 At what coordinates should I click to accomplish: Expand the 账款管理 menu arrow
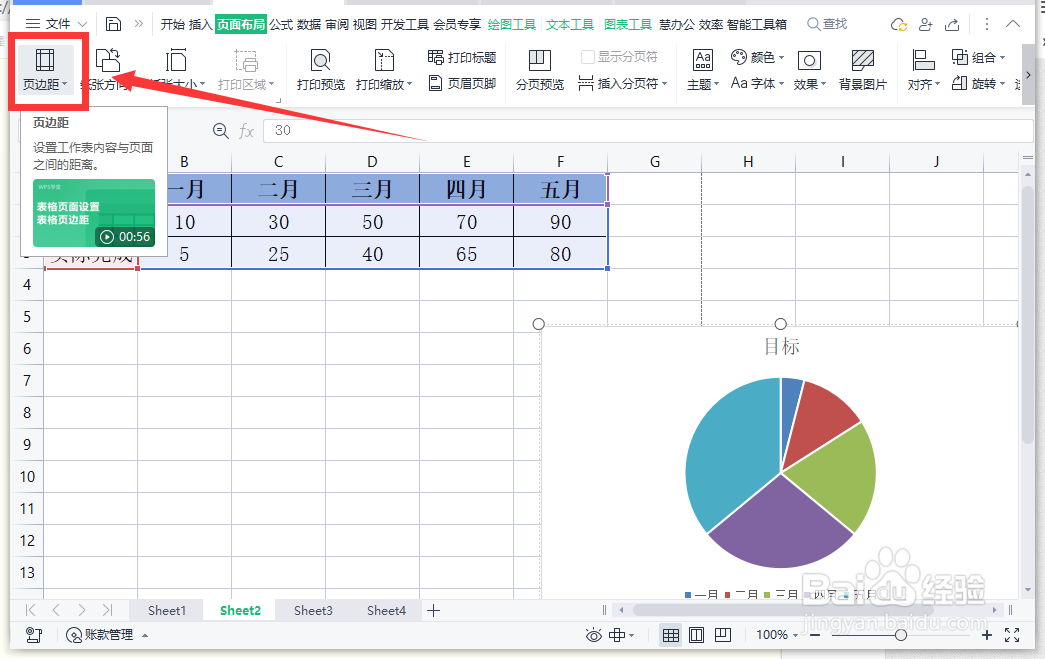point(145,635)
